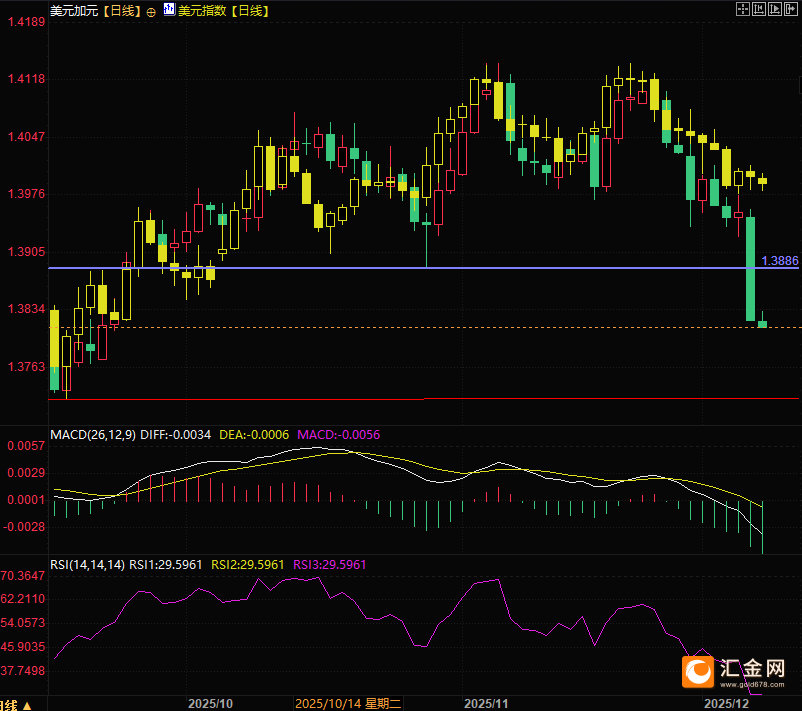Click the 1.3905 price axis label
Screen dimensions: 802x711
(26, 252)
